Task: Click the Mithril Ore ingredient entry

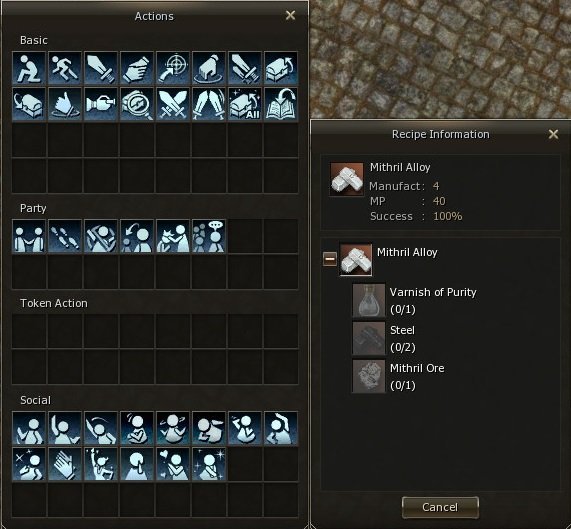Action: pyautogui.click(x=399, y=376)
